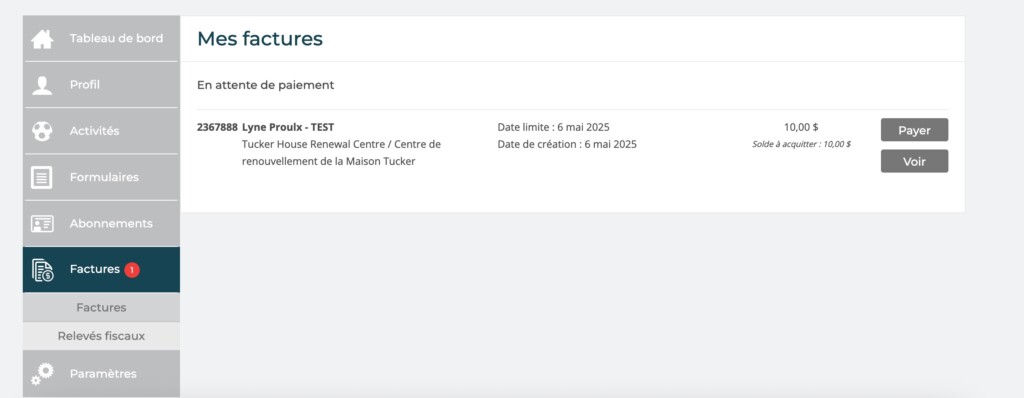Click the document Formulaires icon
Screen dimensions: 1024x398
tap(42, 178)
